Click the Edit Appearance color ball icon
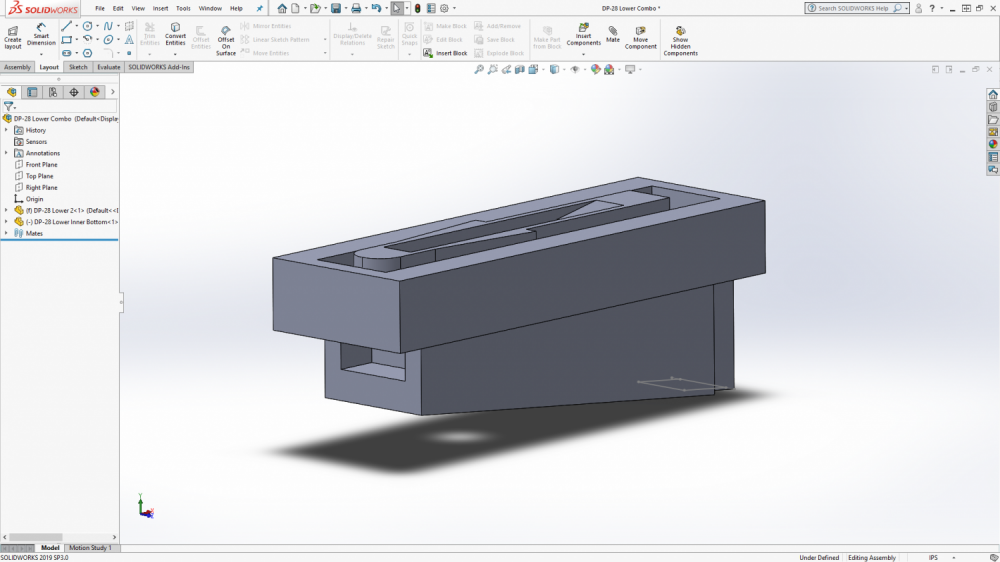This screenshot has height=562, width=1000. click(x=596, y=70)
